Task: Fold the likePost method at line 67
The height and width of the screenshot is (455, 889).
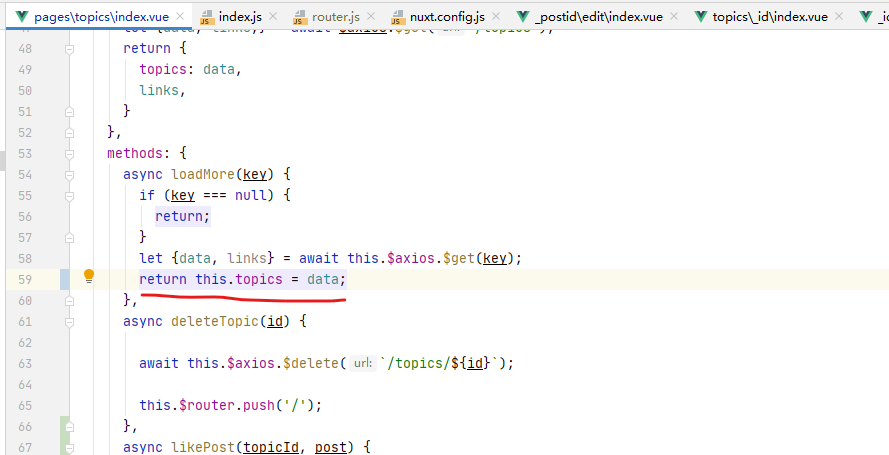Action: pos(69,448)
